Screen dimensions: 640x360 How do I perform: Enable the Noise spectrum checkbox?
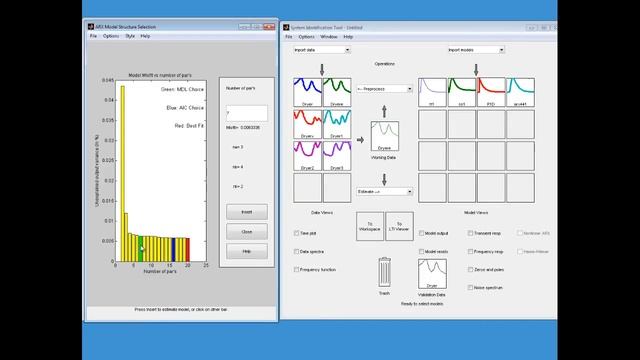pos(470,287)
